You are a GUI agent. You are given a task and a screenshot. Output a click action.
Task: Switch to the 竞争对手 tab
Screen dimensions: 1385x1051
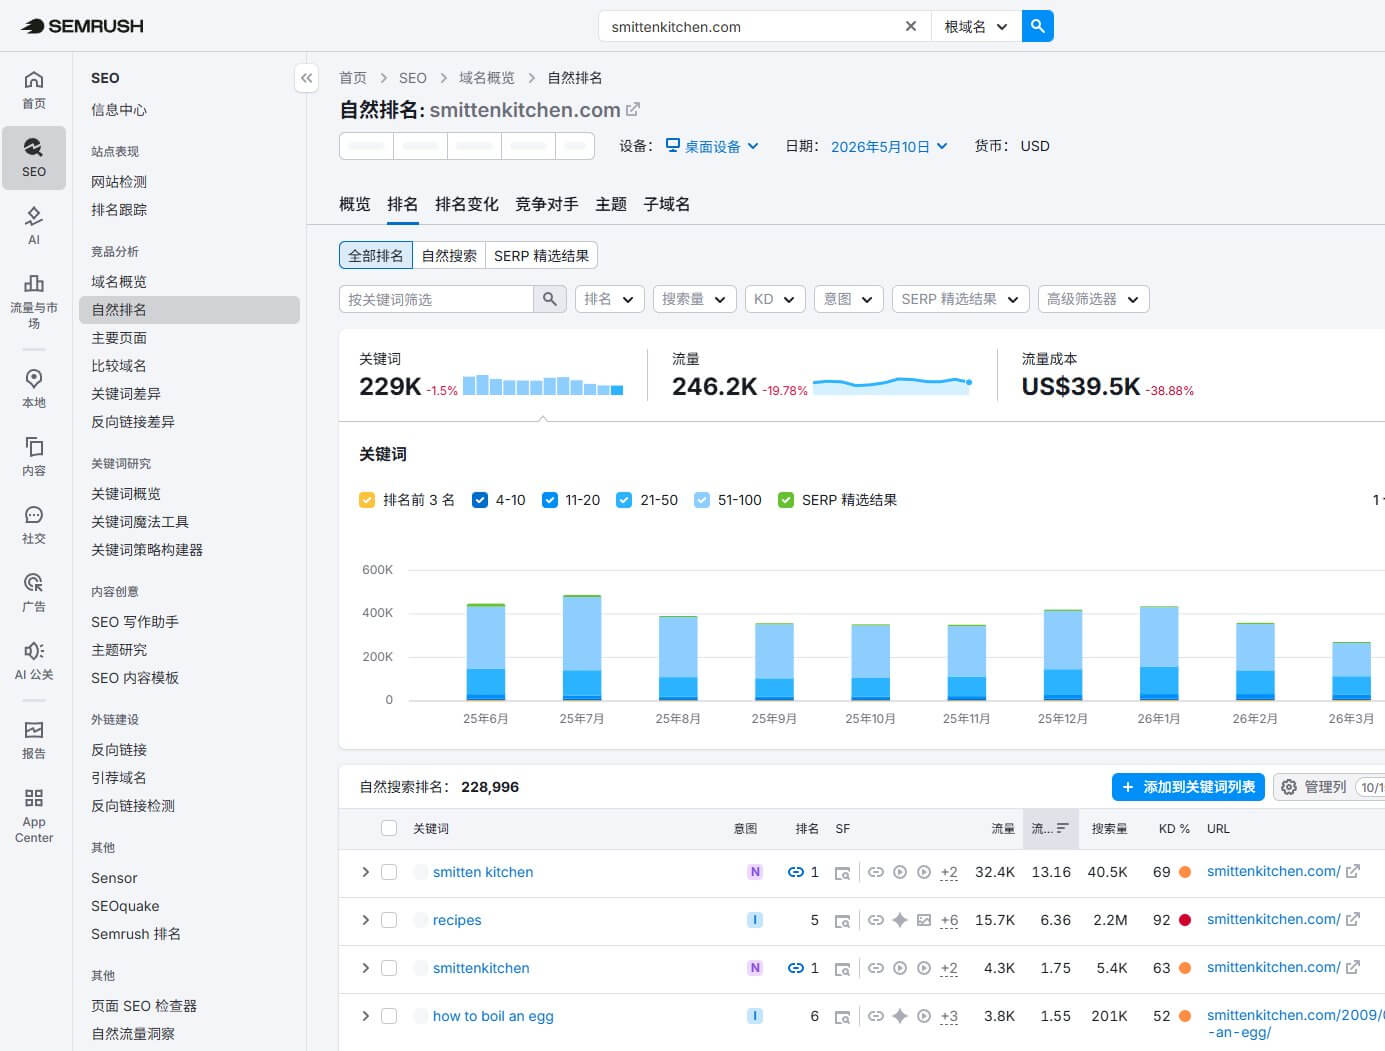pos(547,204)
